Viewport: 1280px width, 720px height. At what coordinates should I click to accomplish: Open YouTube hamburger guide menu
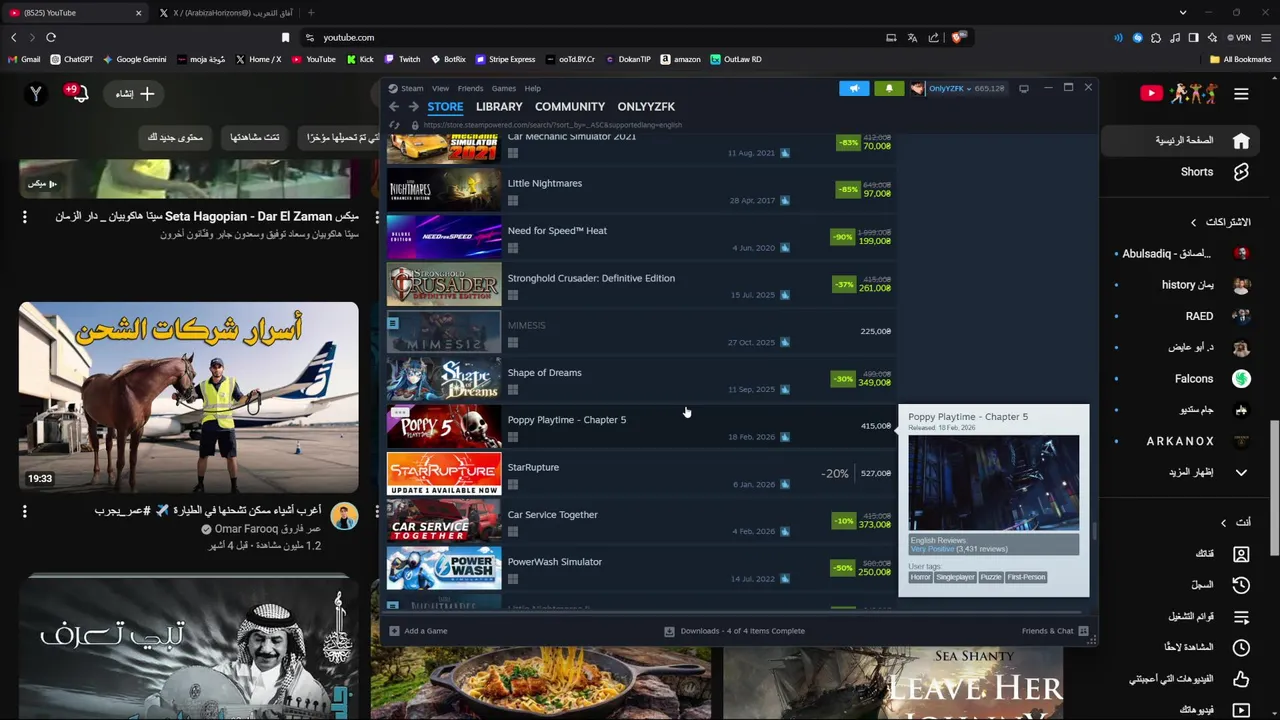[1241, 94]
